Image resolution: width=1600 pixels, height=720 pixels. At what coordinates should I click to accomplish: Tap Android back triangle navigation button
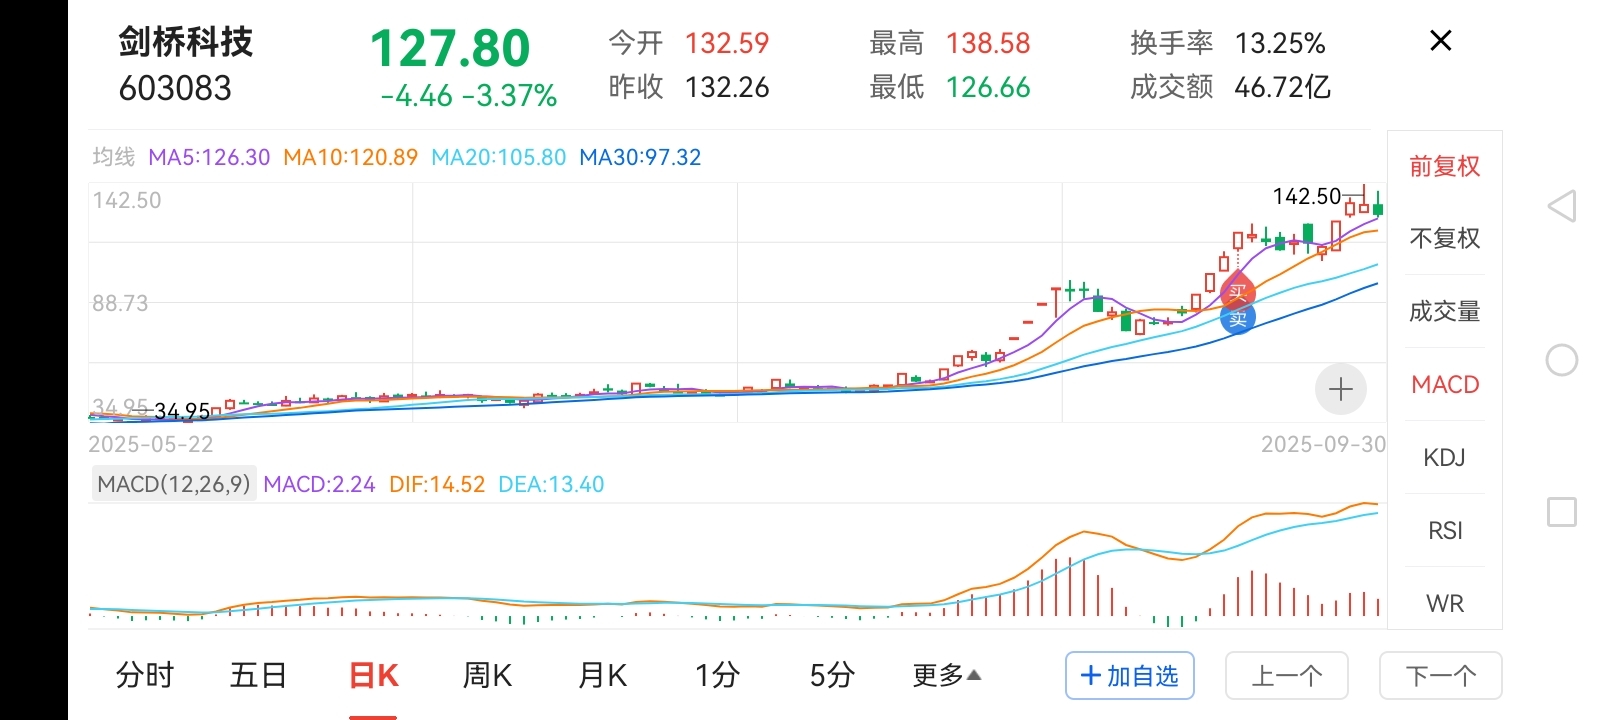point(1562,207)
